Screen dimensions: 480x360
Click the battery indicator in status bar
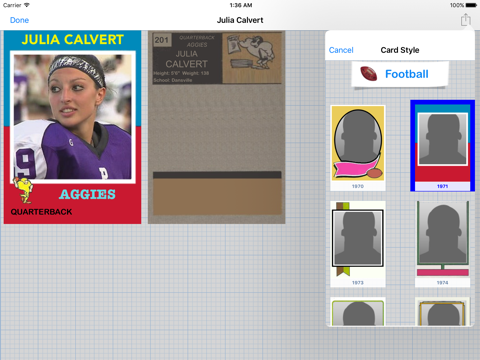click(471, 5)
